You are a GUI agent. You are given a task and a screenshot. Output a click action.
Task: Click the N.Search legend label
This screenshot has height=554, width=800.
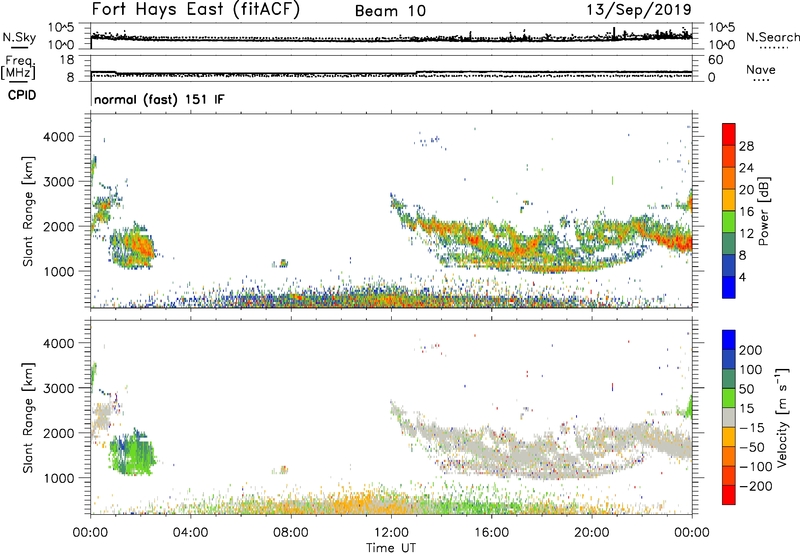[772, 37]
